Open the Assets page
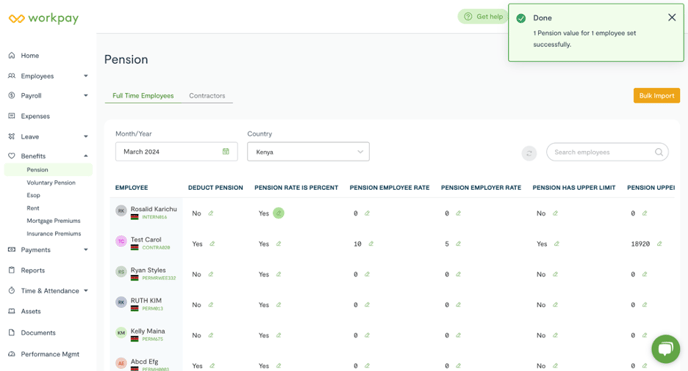688x371 pixels. pos(31,311)
